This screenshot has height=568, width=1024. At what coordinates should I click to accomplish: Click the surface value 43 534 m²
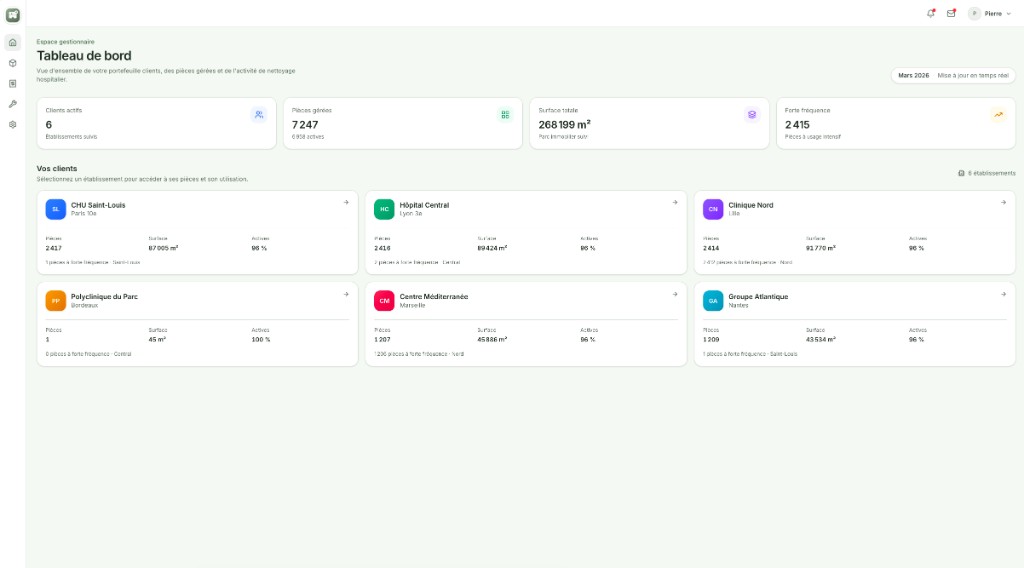(821, 339)
